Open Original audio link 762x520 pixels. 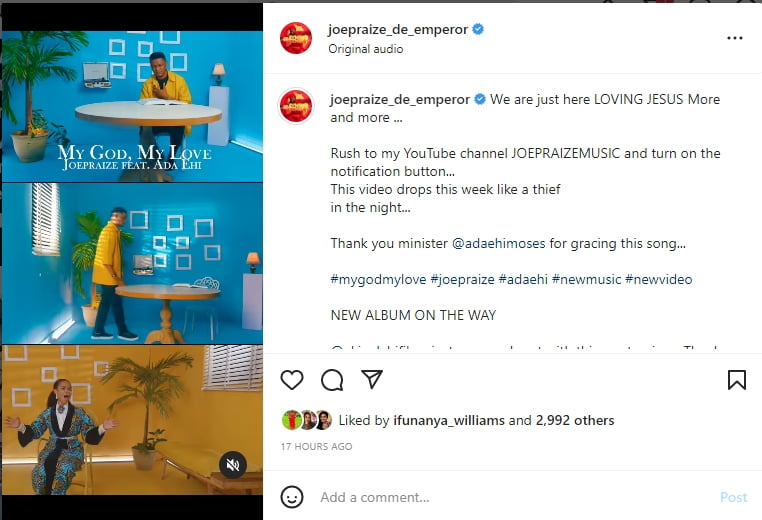(365, 49)
